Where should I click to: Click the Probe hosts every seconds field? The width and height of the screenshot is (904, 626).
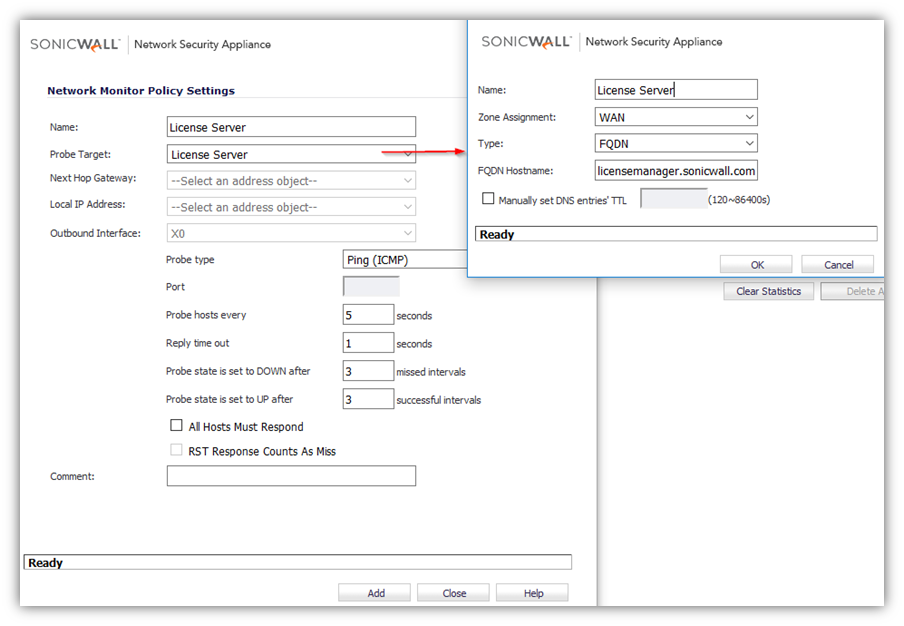368,315
